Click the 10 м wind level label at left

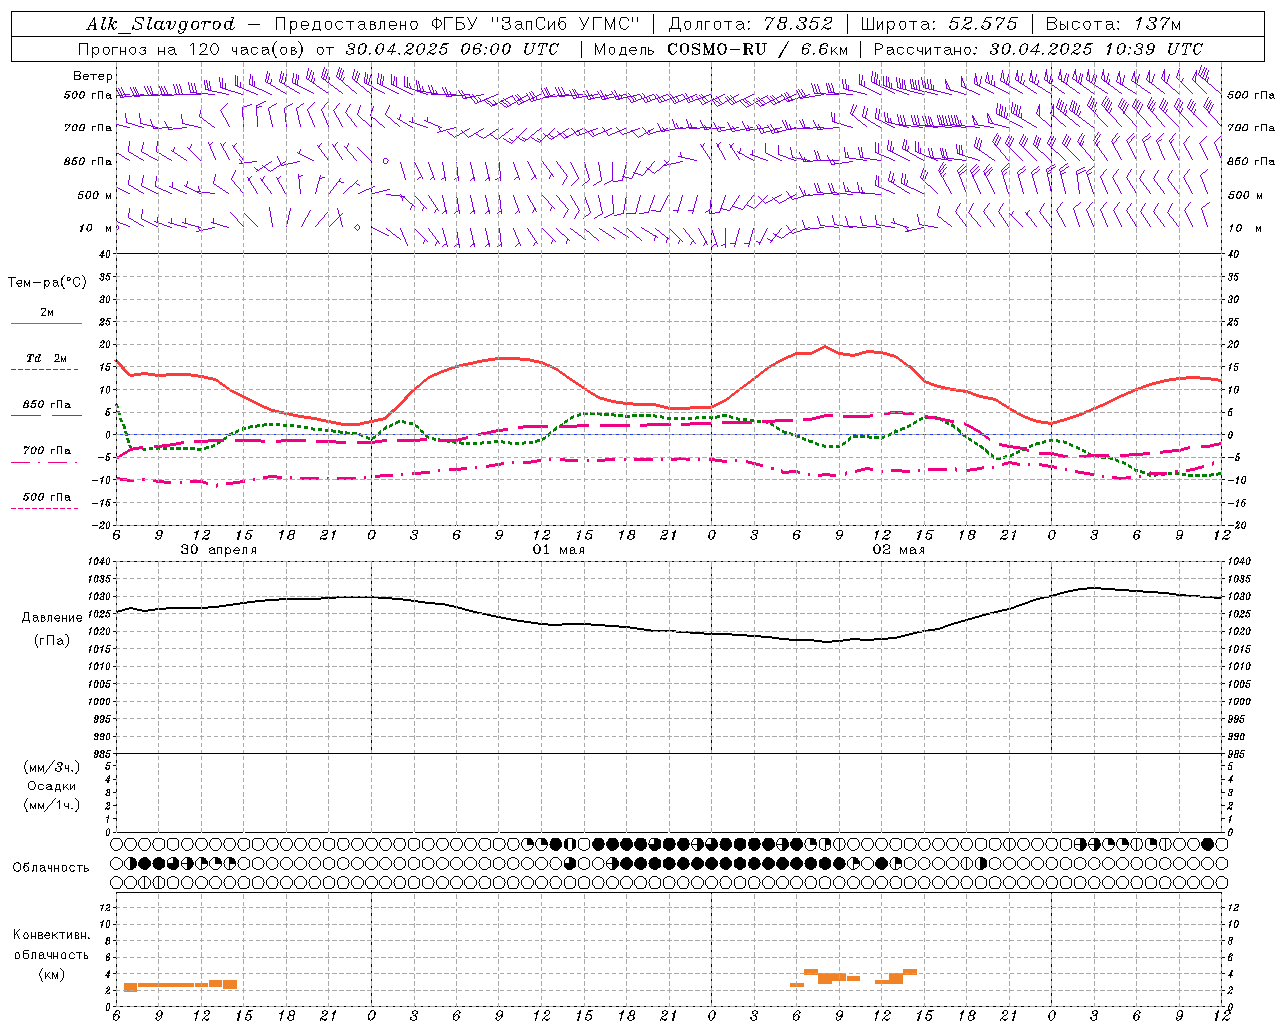[x=97, y=228]
